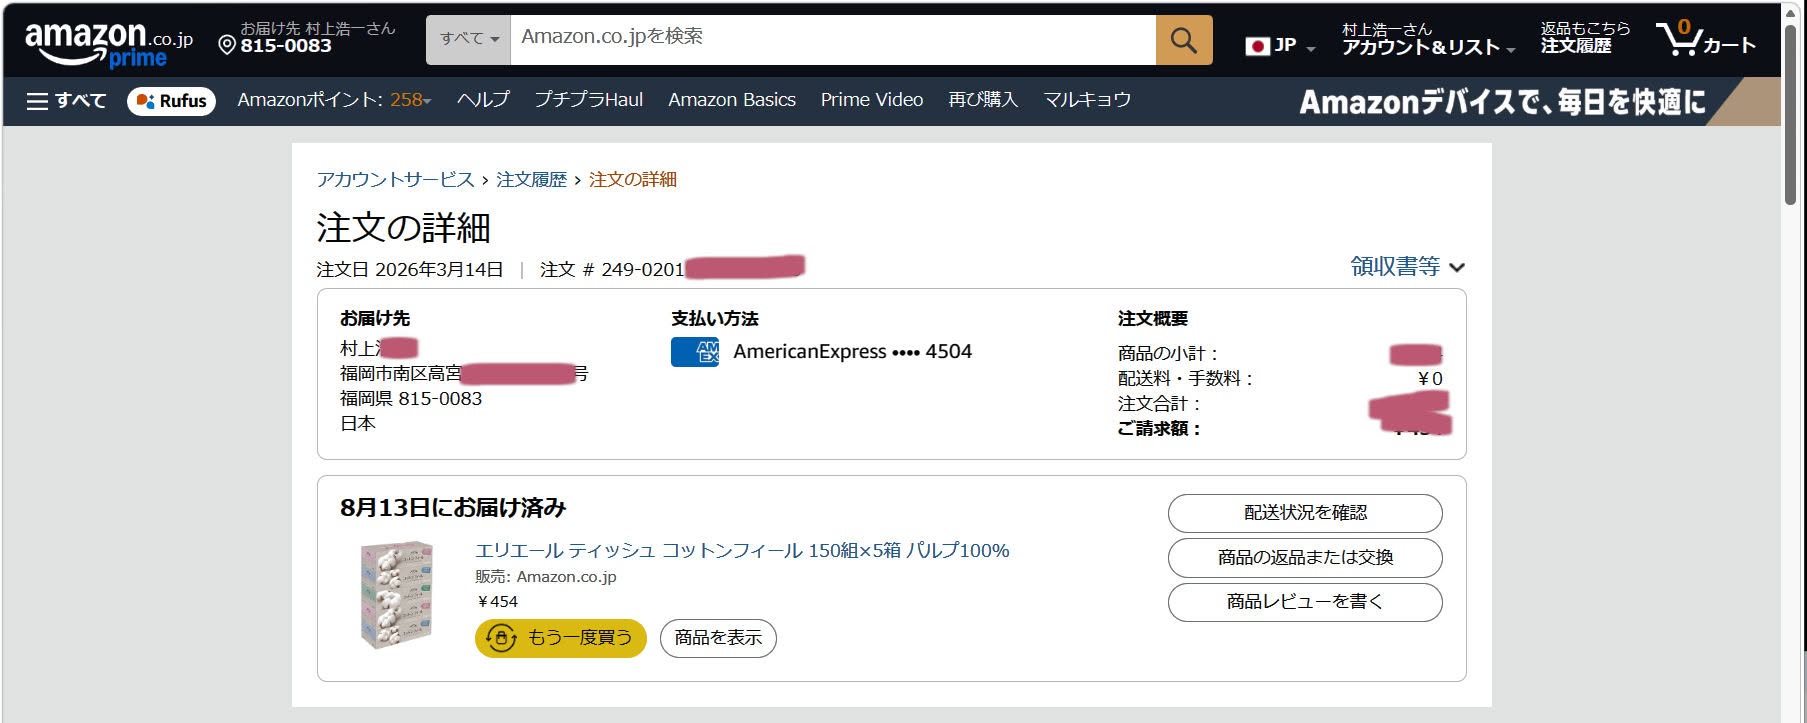The width and height of the screenshot is (1807, 723).
Task: Click the エリエール ティッシュ product title link
Action: [x=742, y=551]
